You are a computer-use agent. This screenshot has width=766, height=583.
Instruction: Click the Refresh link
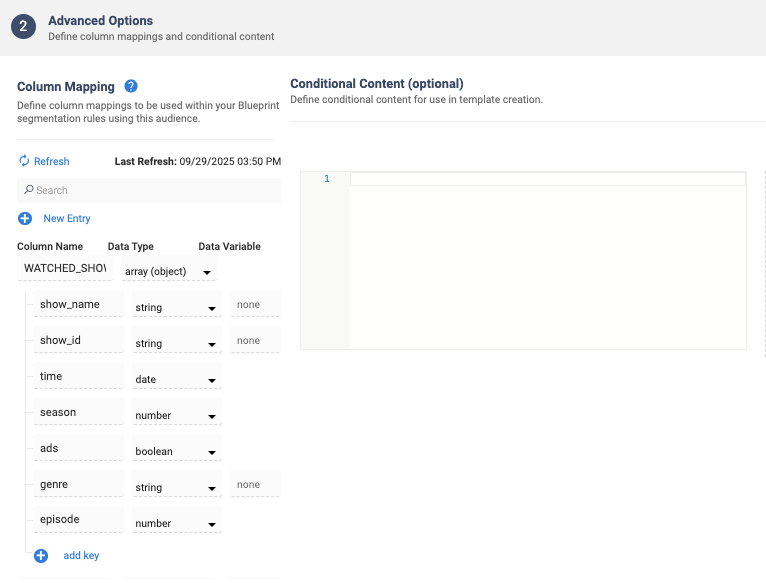pyautogui.click(x=51, y=161)
